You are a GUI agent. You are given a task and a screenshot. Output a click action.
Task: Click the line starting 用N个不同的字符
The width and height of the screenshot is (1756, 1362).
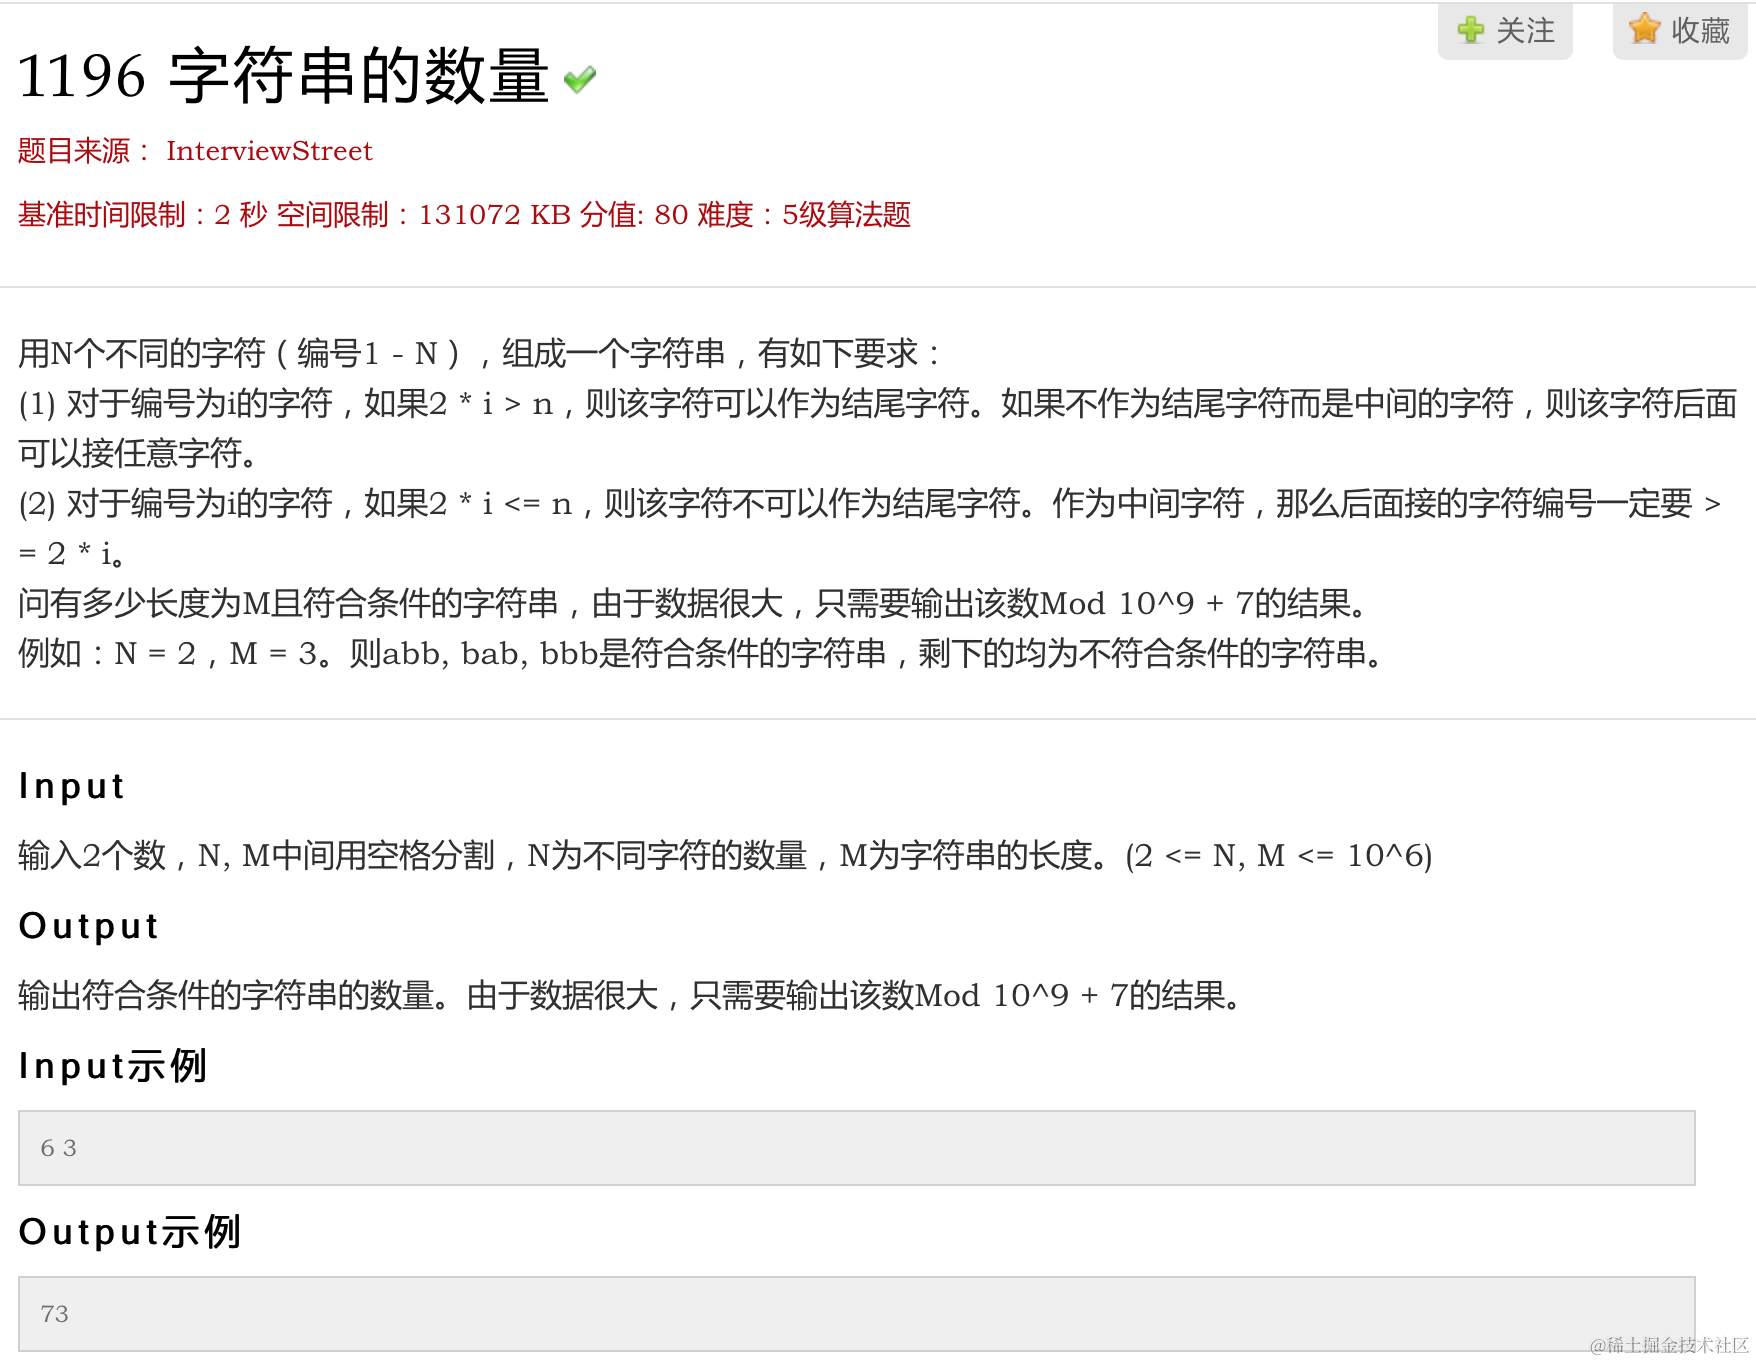480,353
